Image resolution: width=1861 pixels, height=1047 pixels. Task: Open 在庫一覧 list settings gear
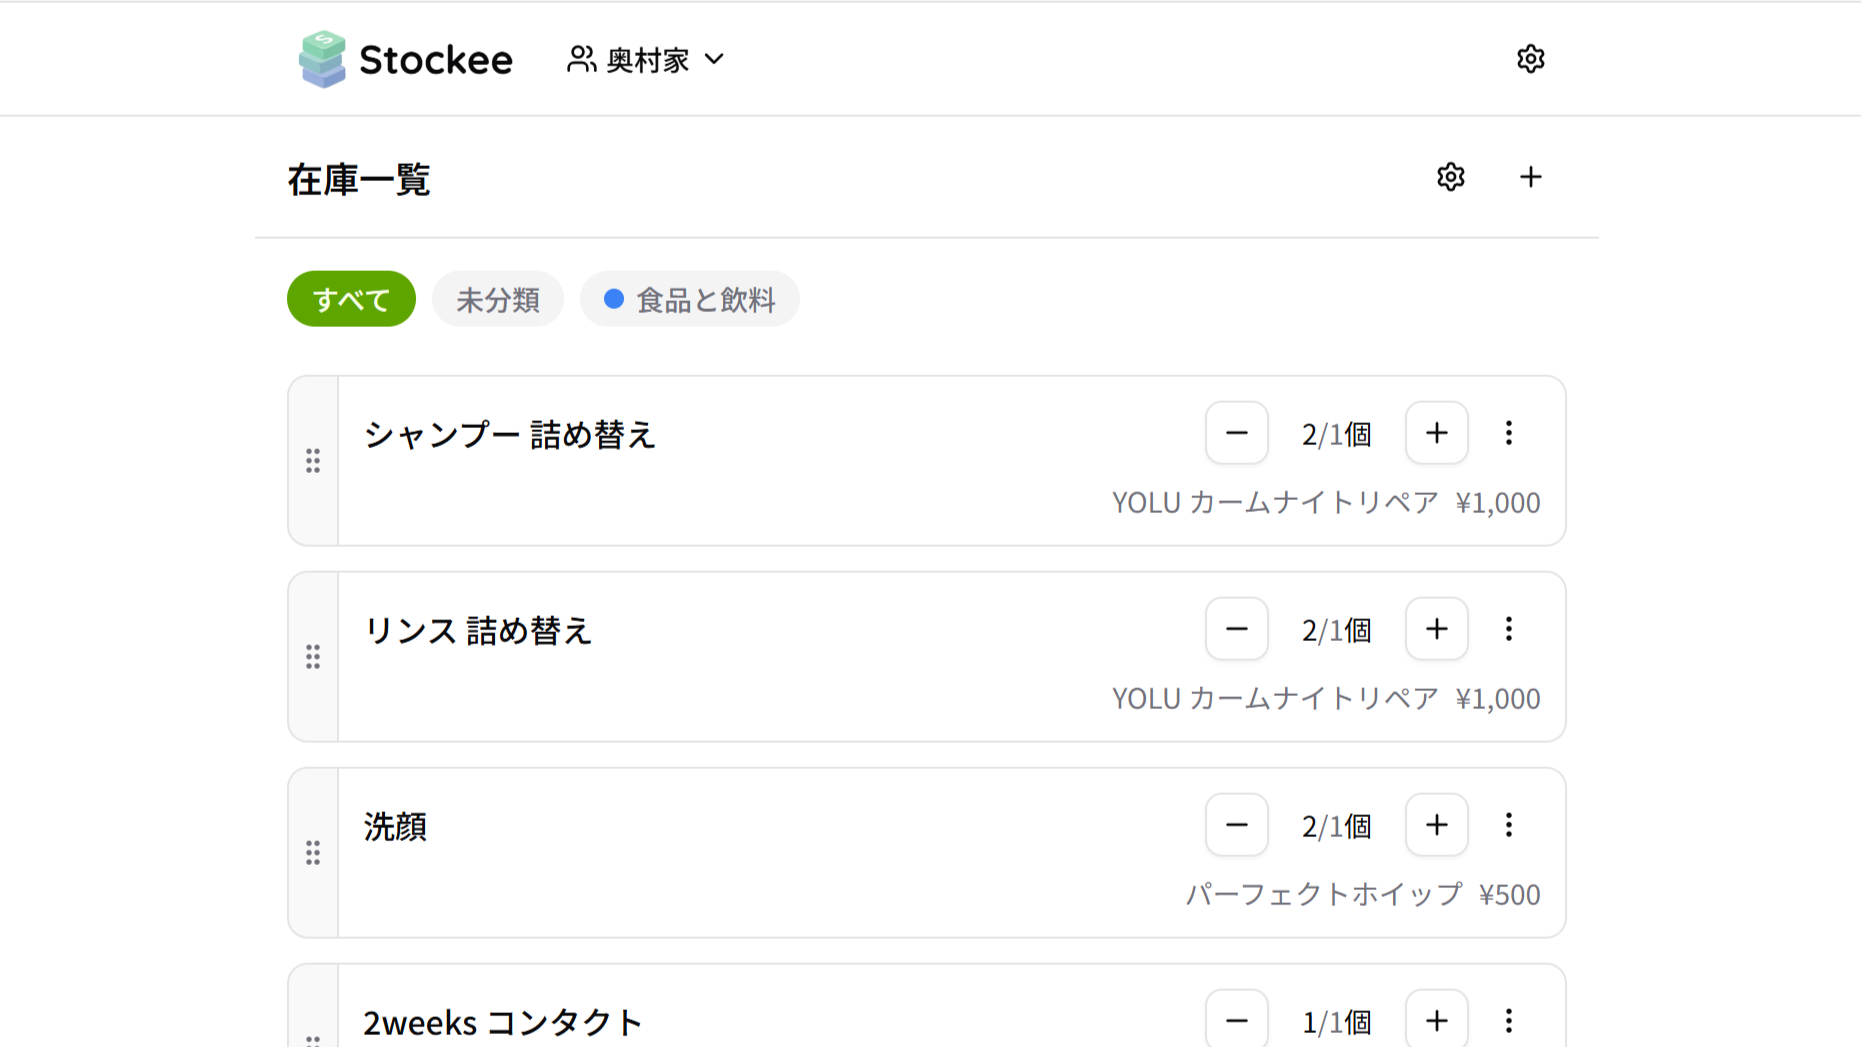click(x=1450, y=178)
